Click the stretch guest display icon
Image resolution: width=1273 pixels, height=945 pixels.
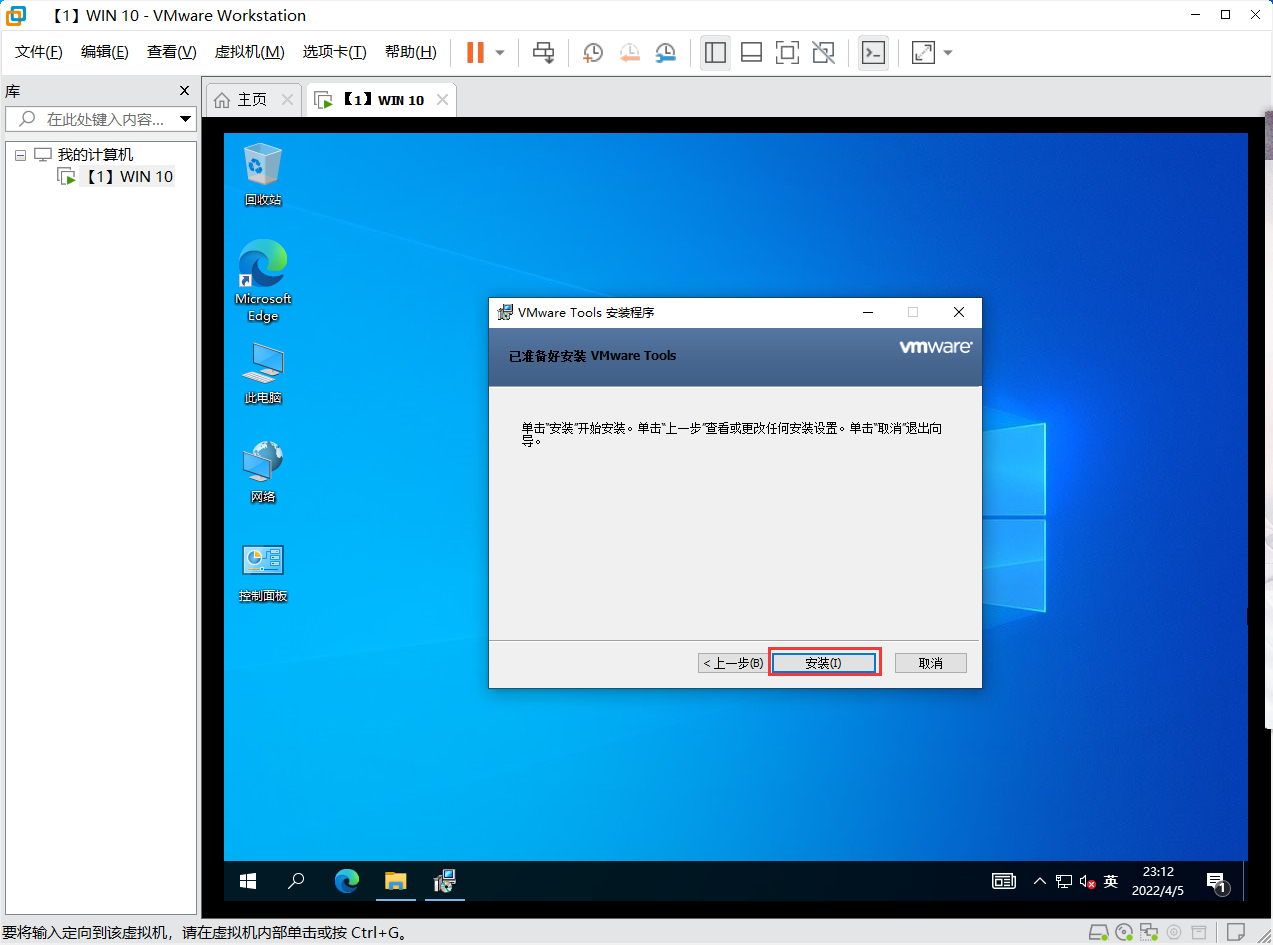tap(923, 52)
